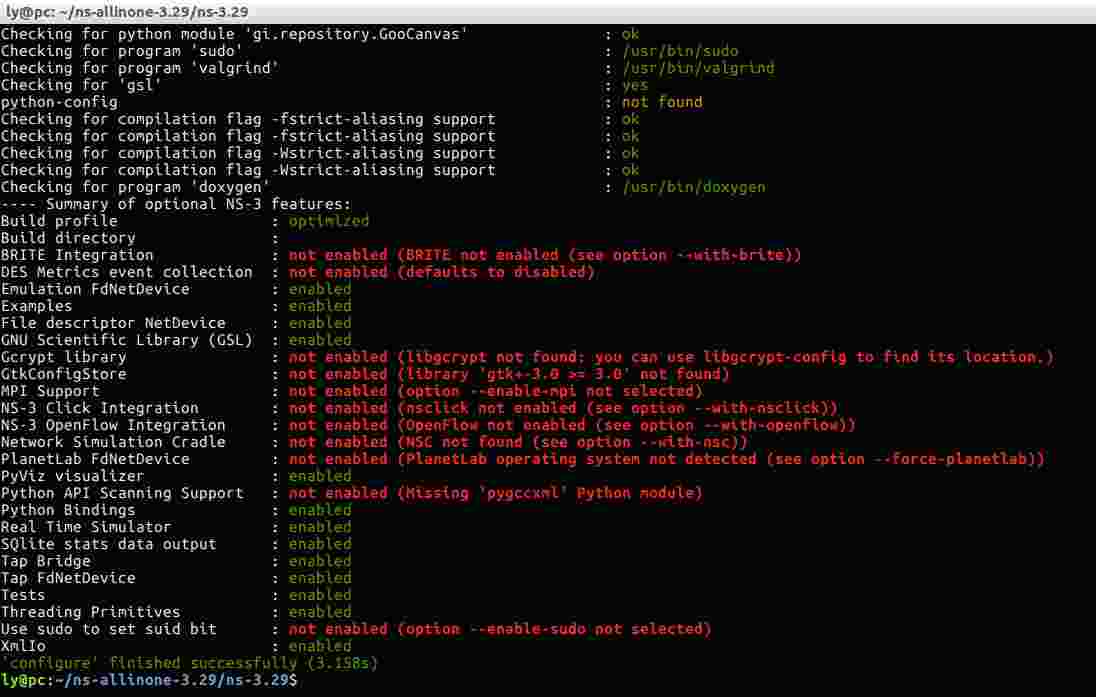
Task: Click the 'MPI Support' label
Action: 50,391
